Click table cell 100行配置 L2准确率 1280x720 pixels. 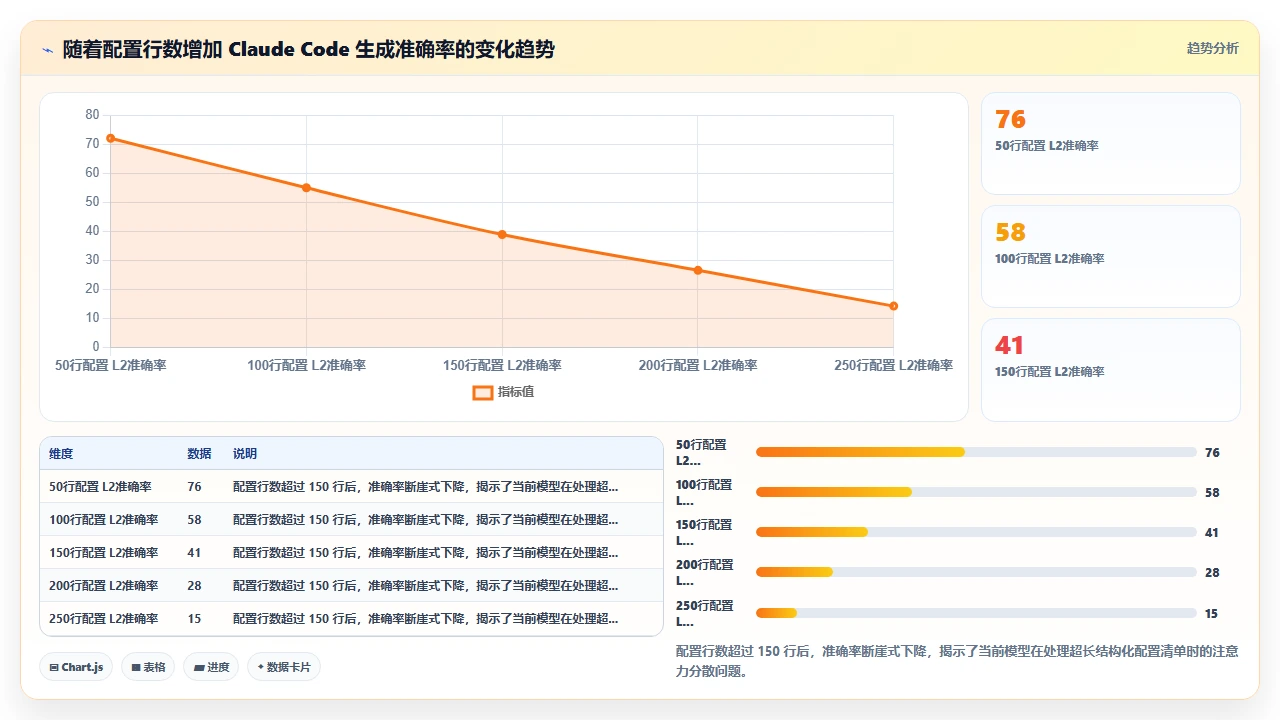(x=103, y=520)
